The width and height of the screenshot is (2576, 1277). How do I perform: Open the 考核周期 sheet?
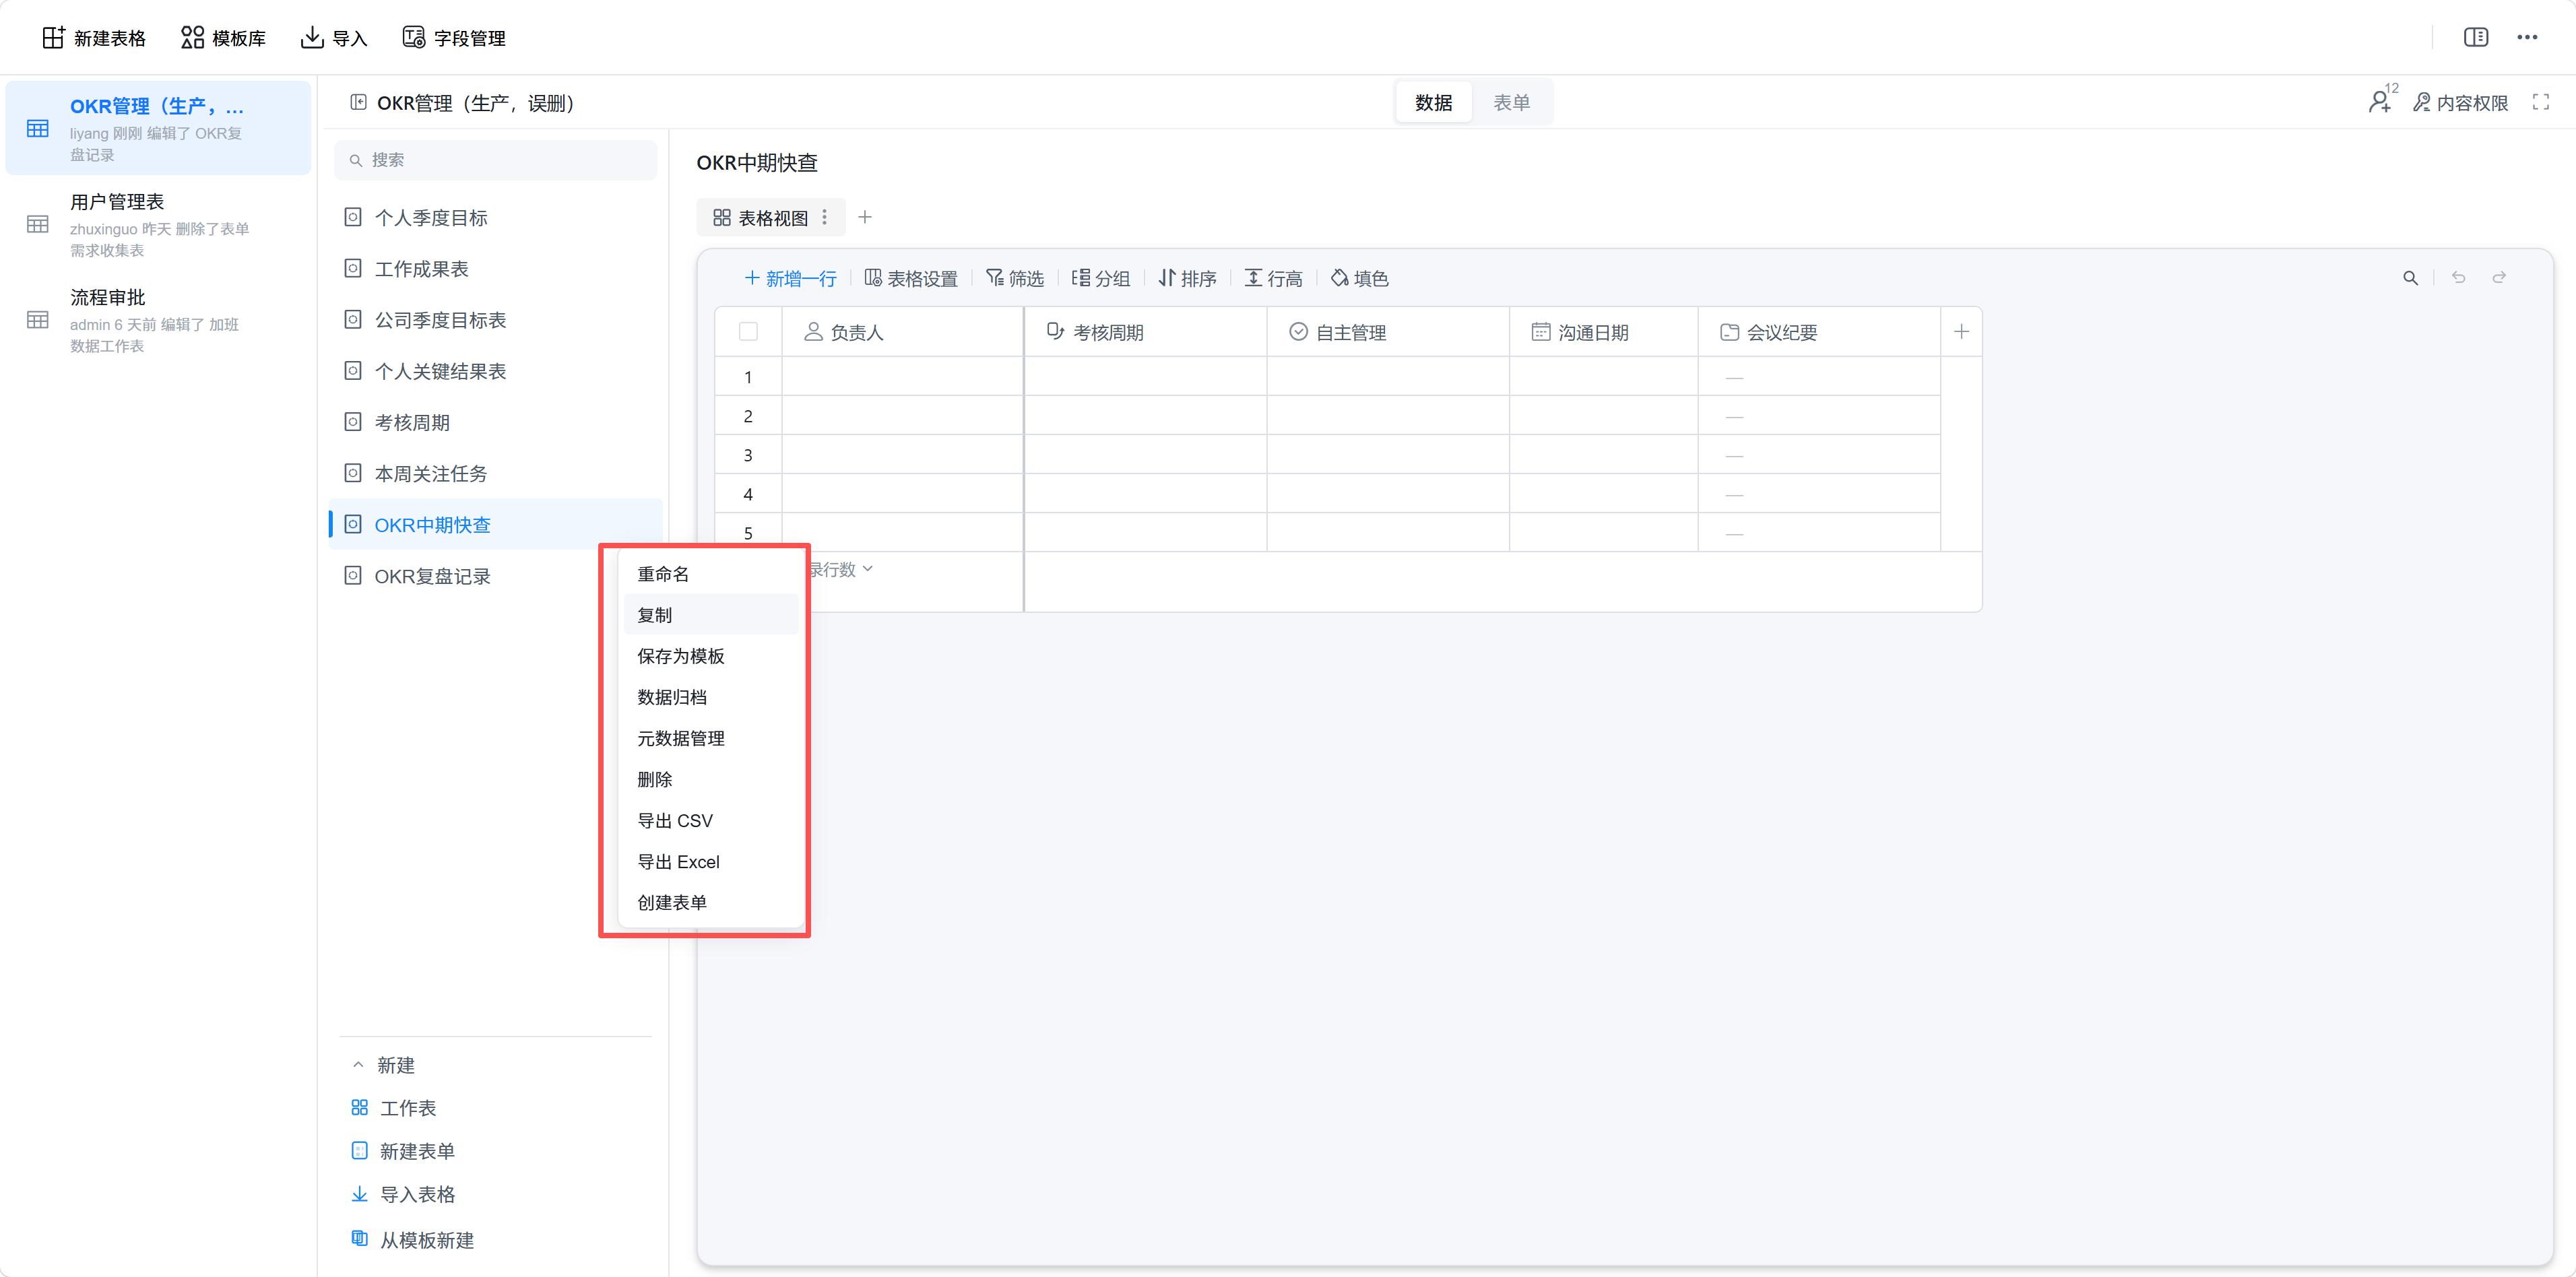(x=496, y=422)
